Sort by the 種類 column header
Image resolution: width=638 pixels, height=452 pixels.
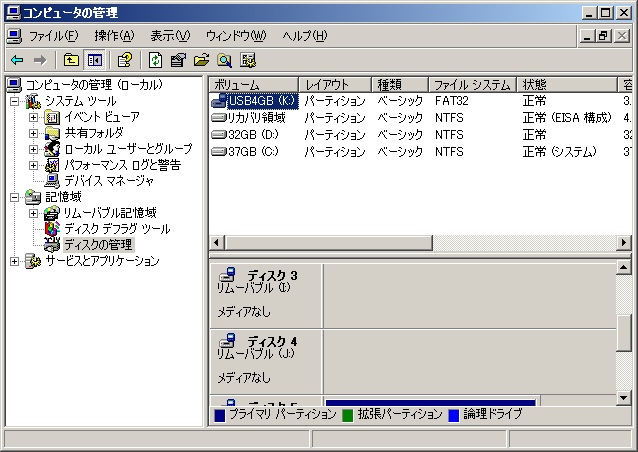[x=400, y=85]
